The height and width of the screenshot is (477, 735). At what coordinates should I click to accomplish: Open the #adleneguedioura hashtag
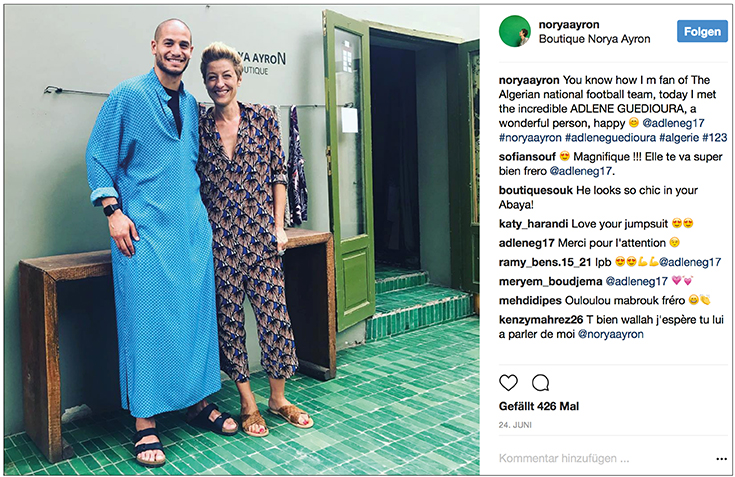(x=610, y=138)
